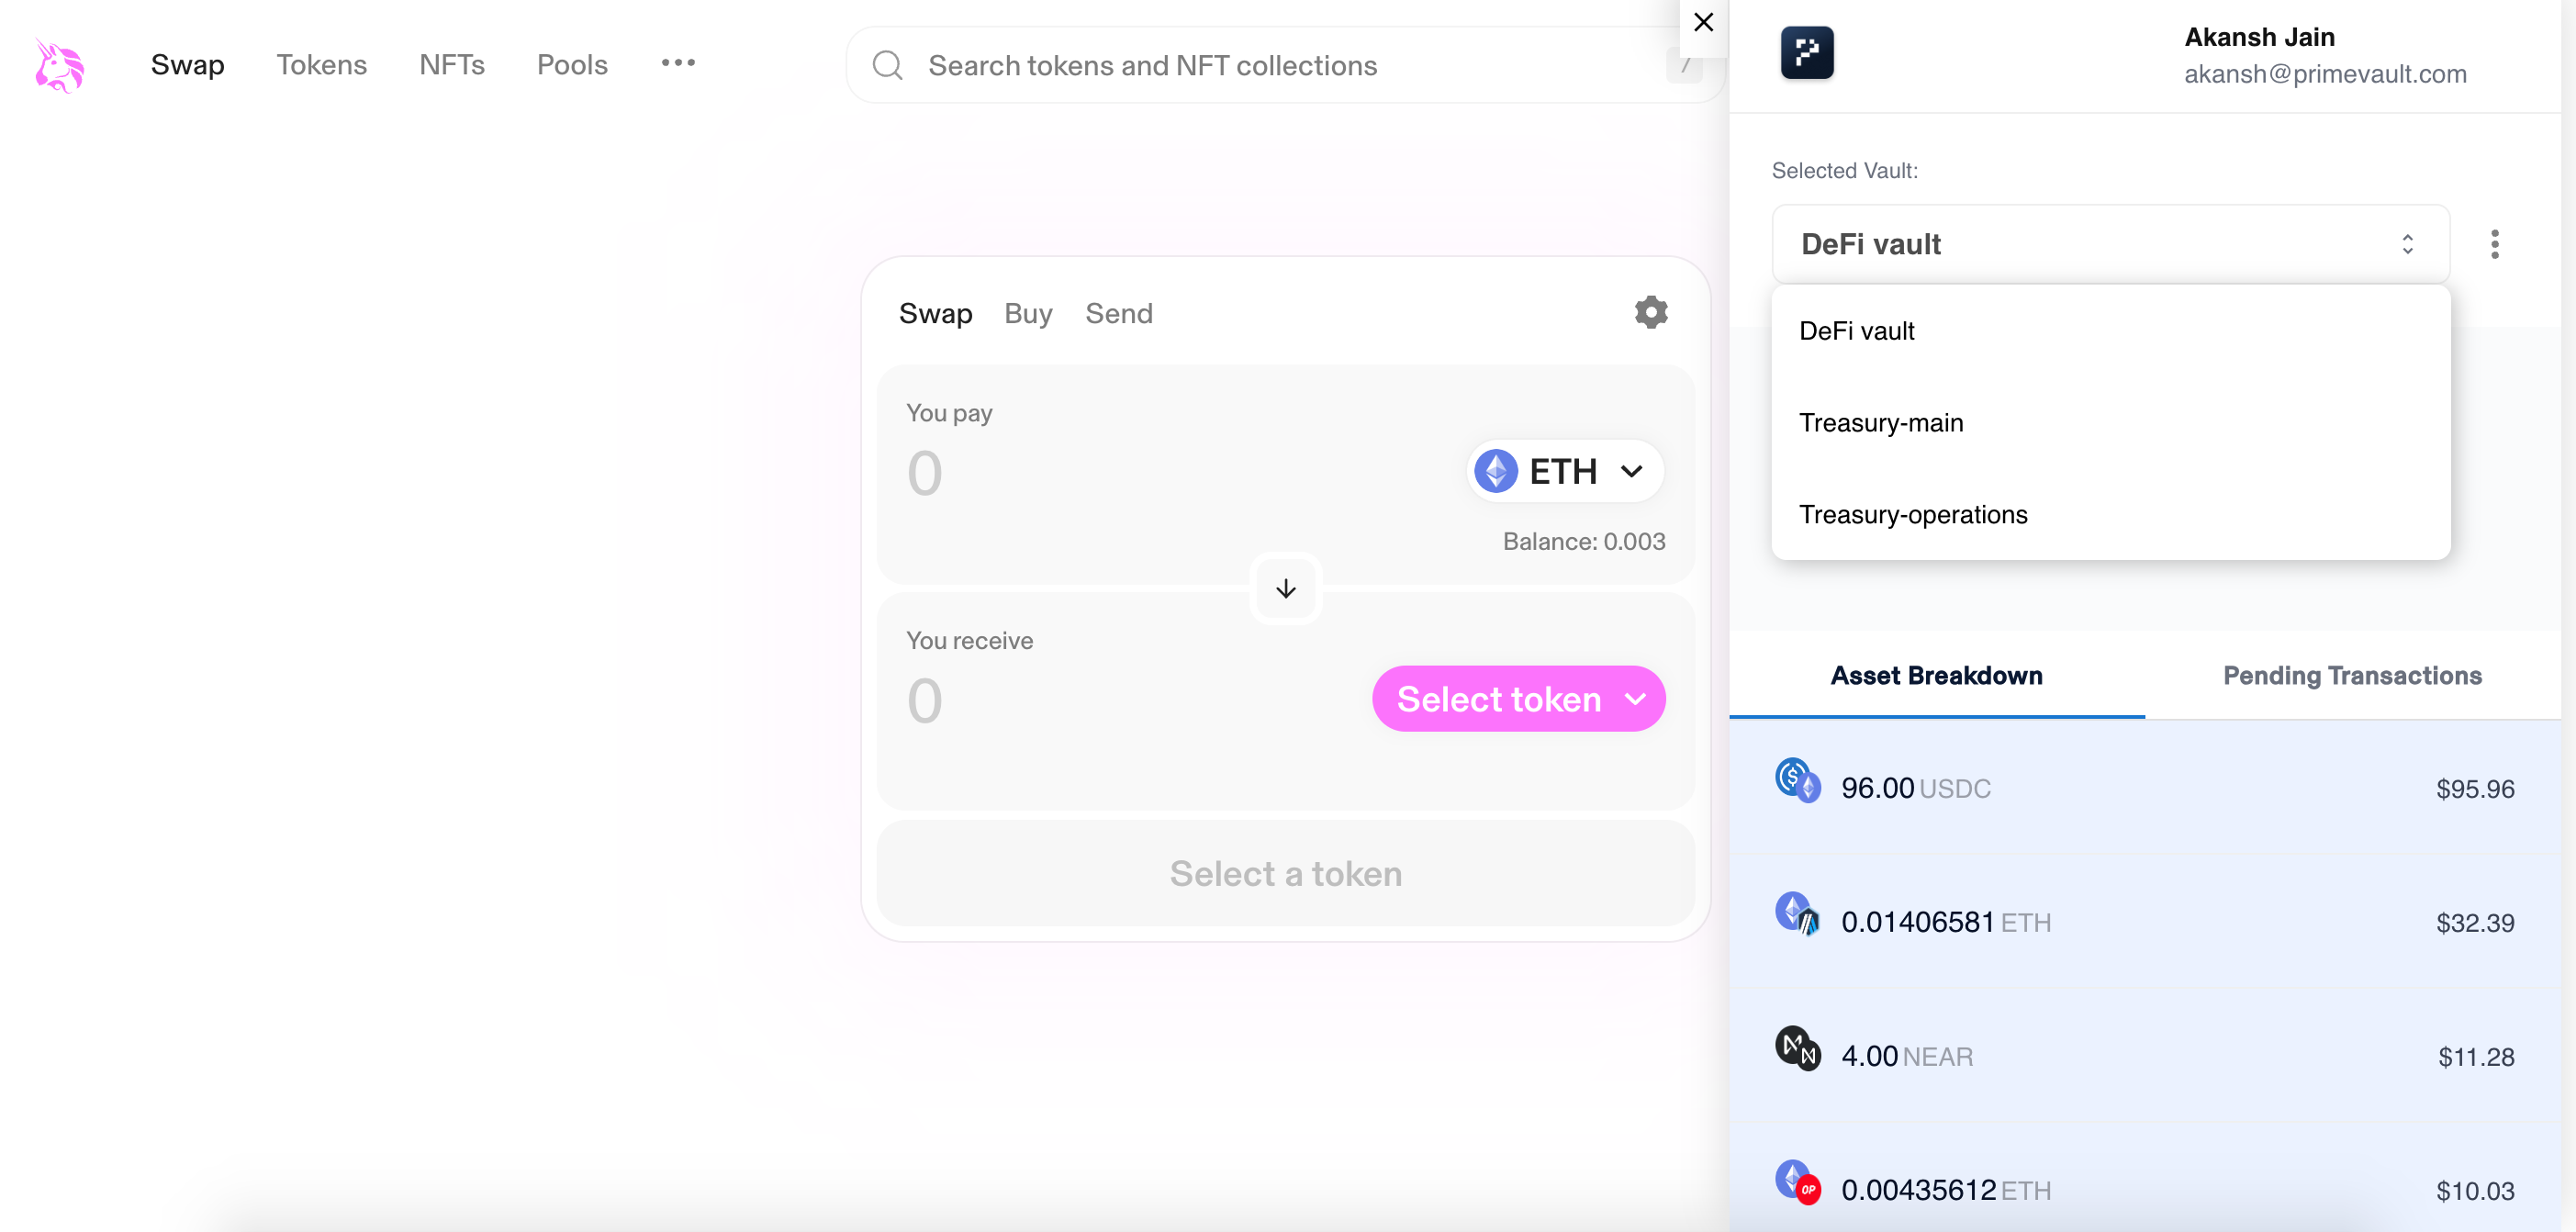
Task: Click the search magnifier icon
Action: point(887,65)
